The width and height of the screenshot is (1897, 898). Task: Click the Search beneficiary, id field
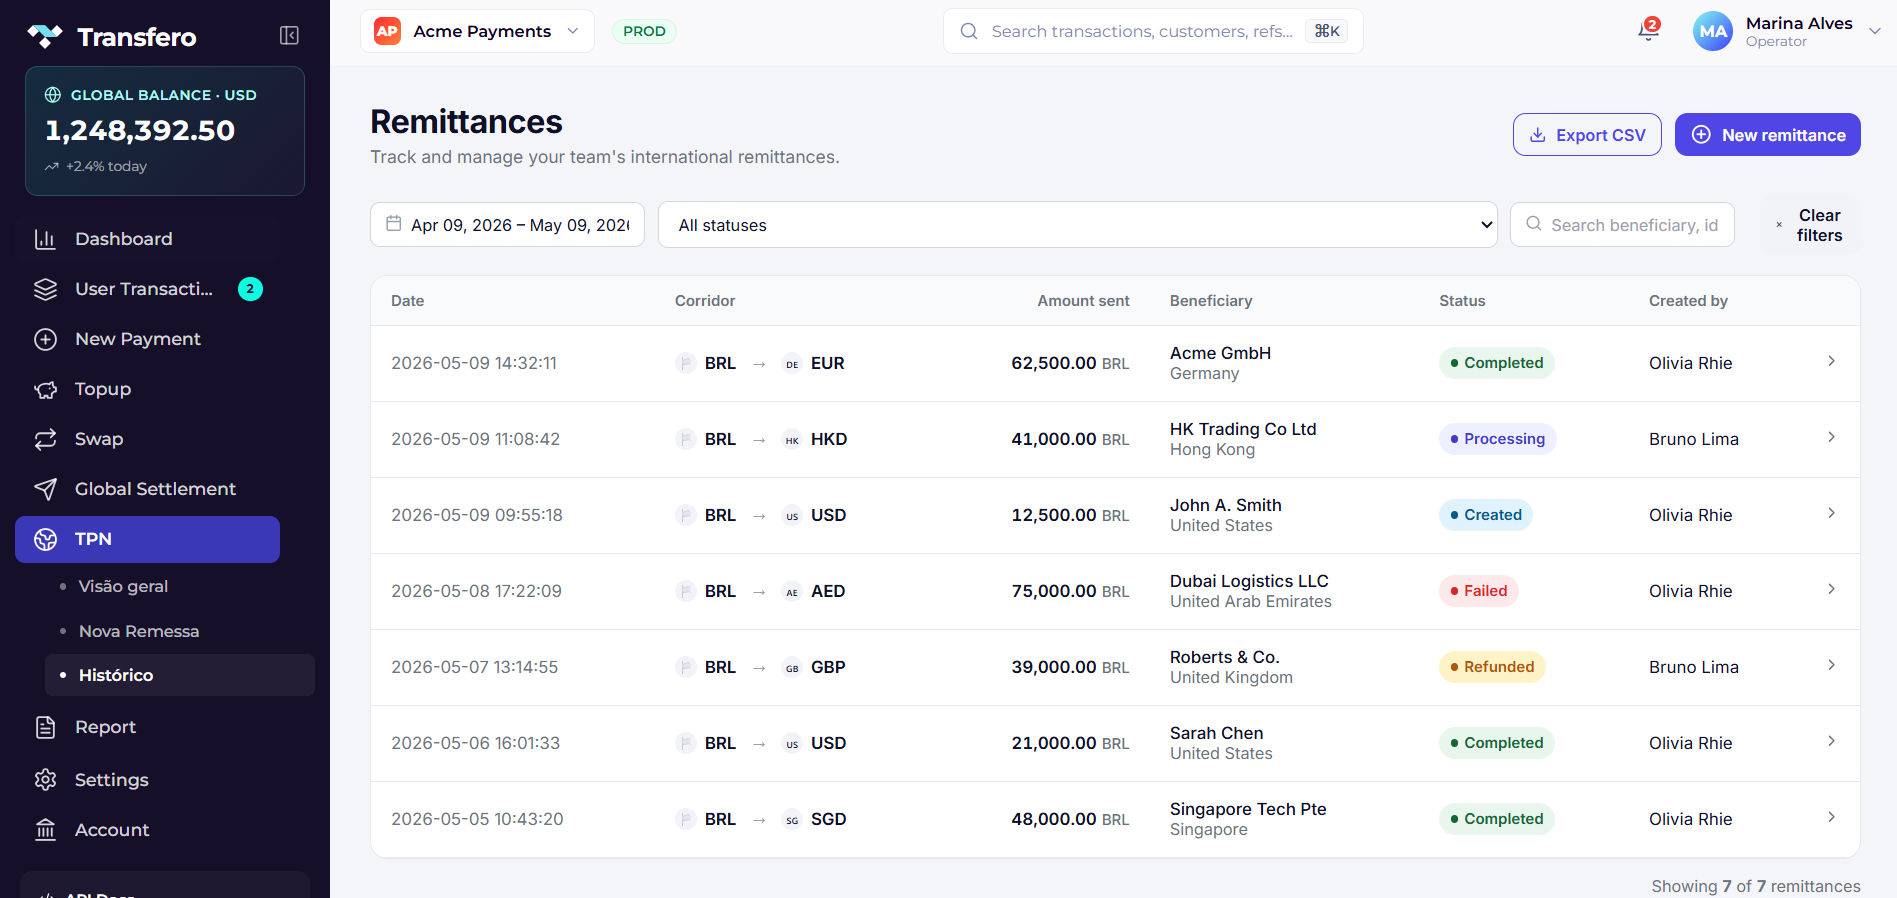coord(1622,225)
